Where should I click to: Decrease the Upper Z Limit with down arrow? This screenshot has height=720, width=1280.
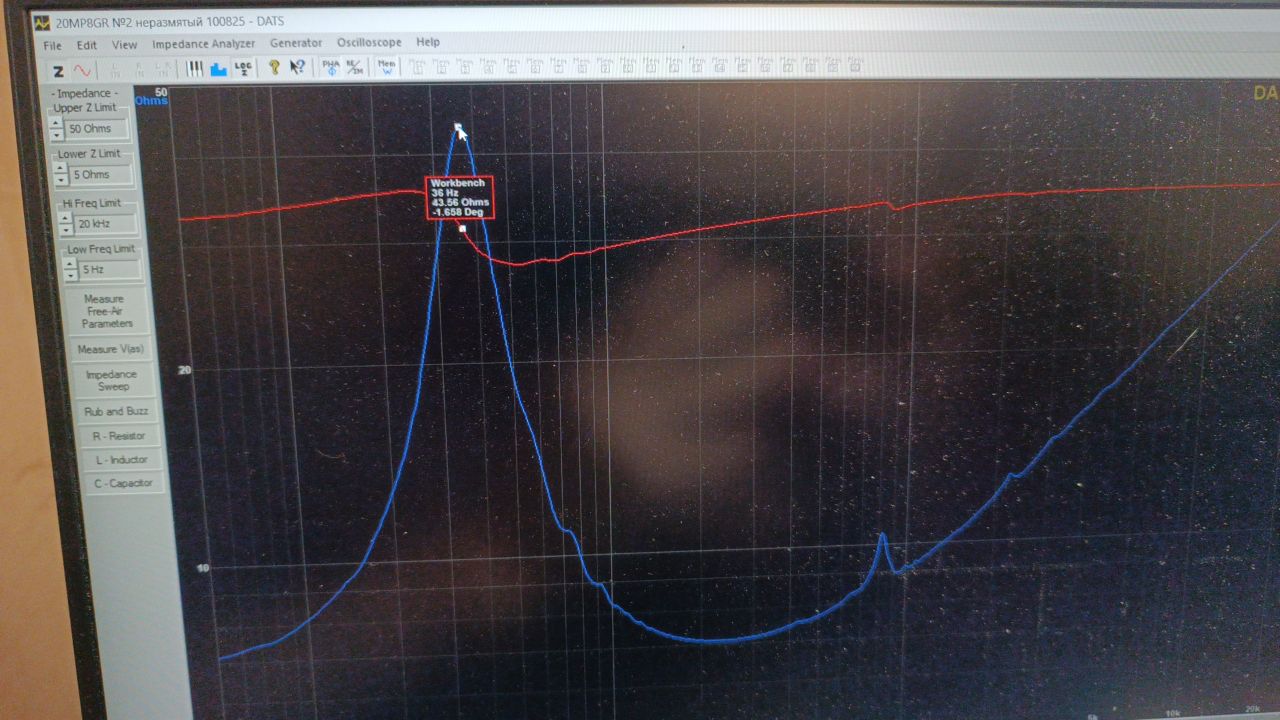point(56,134)
